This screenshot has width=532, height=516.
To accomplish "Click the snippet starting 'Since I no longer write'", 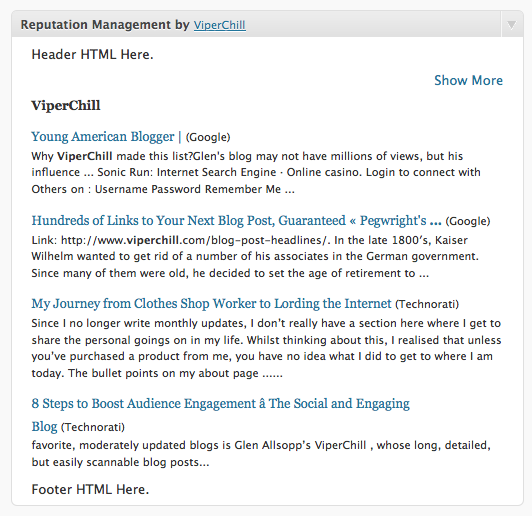I will (x=266, y=348).
